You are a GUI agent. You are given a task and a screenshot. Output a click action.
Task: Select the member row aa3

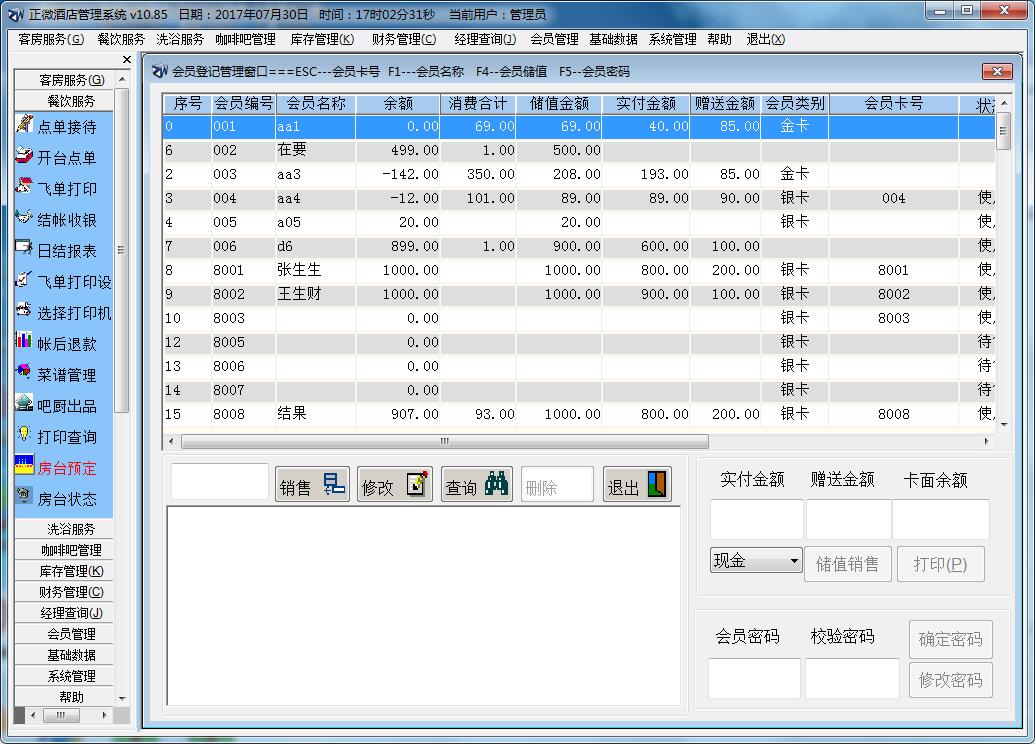click(x=579, y=174)
